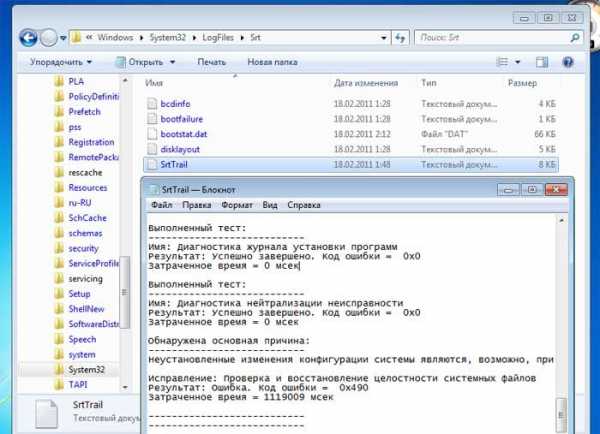Viewport: 600px width, 434px height.
Task: Sort by Дата изменения column
Action: click(x=366, y=83)
